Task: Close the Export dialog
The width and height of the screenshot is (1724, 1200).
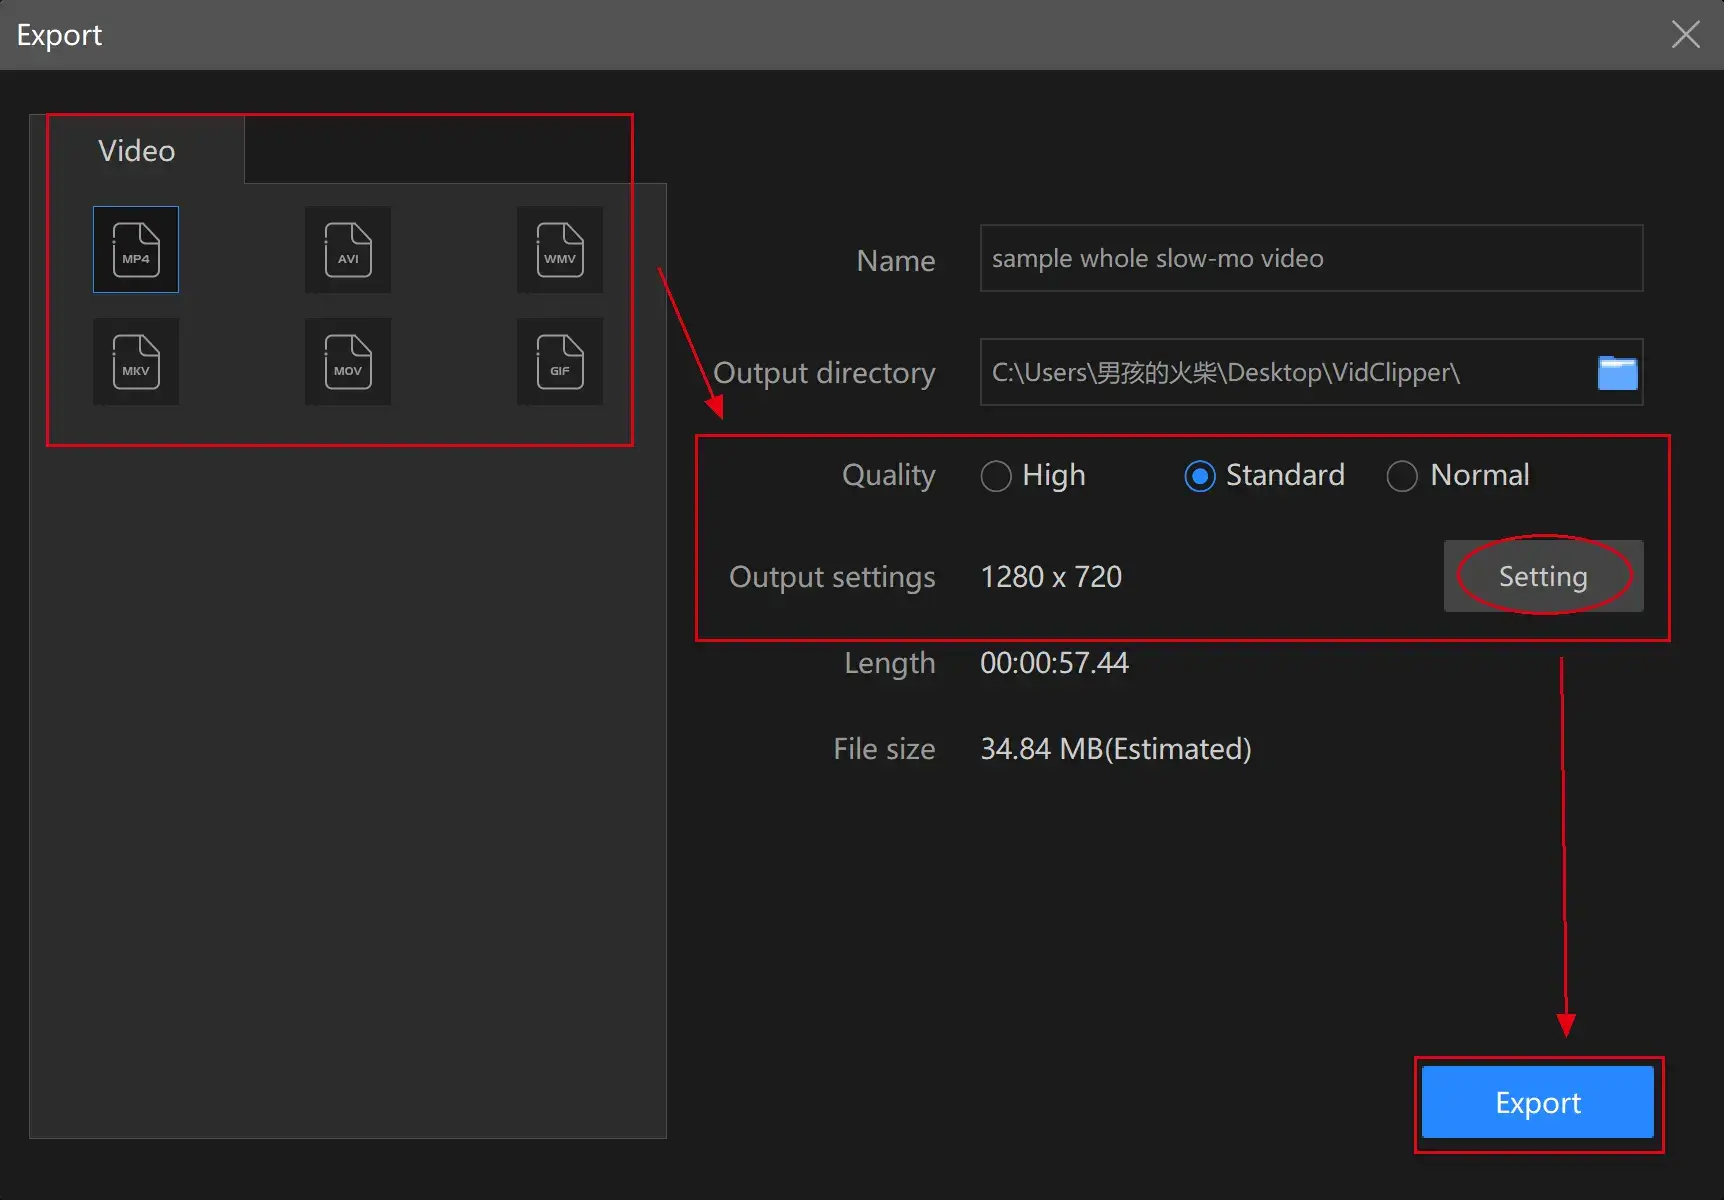Action: click(x=1686, y=34)
